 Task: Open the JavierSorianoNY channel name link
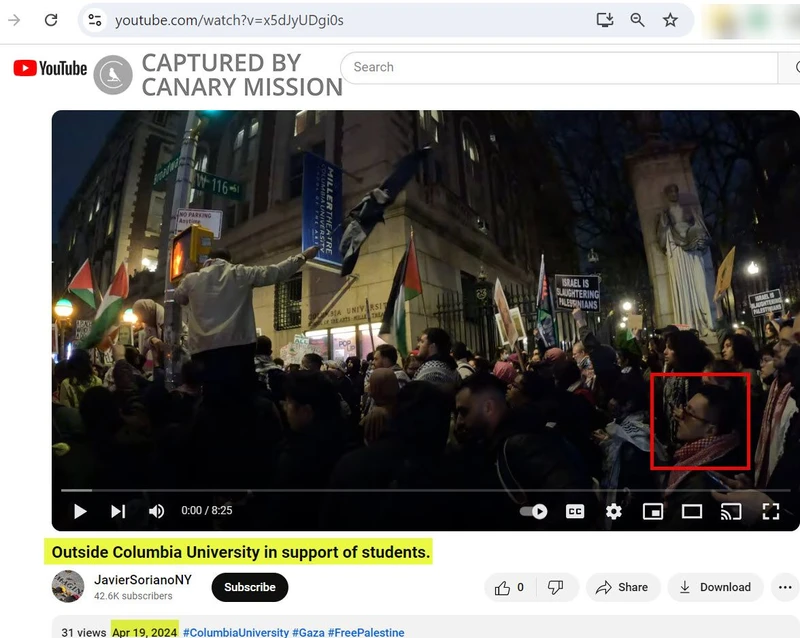142,580
